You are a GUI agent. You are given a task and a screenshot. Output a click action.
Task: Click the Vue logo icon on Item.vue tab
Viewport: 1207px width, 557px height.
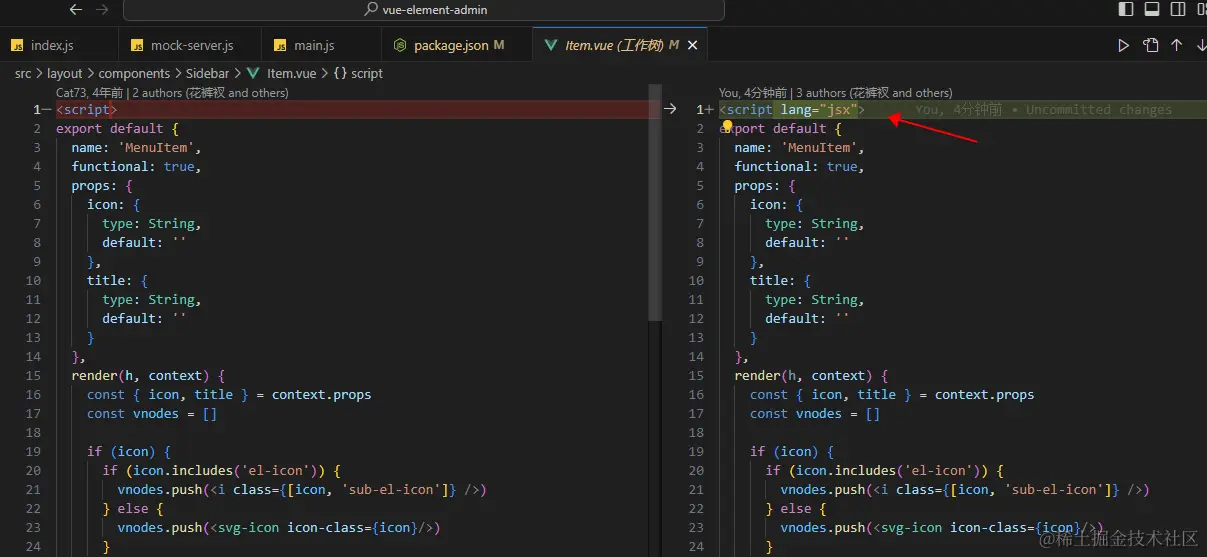coord(551,45)
